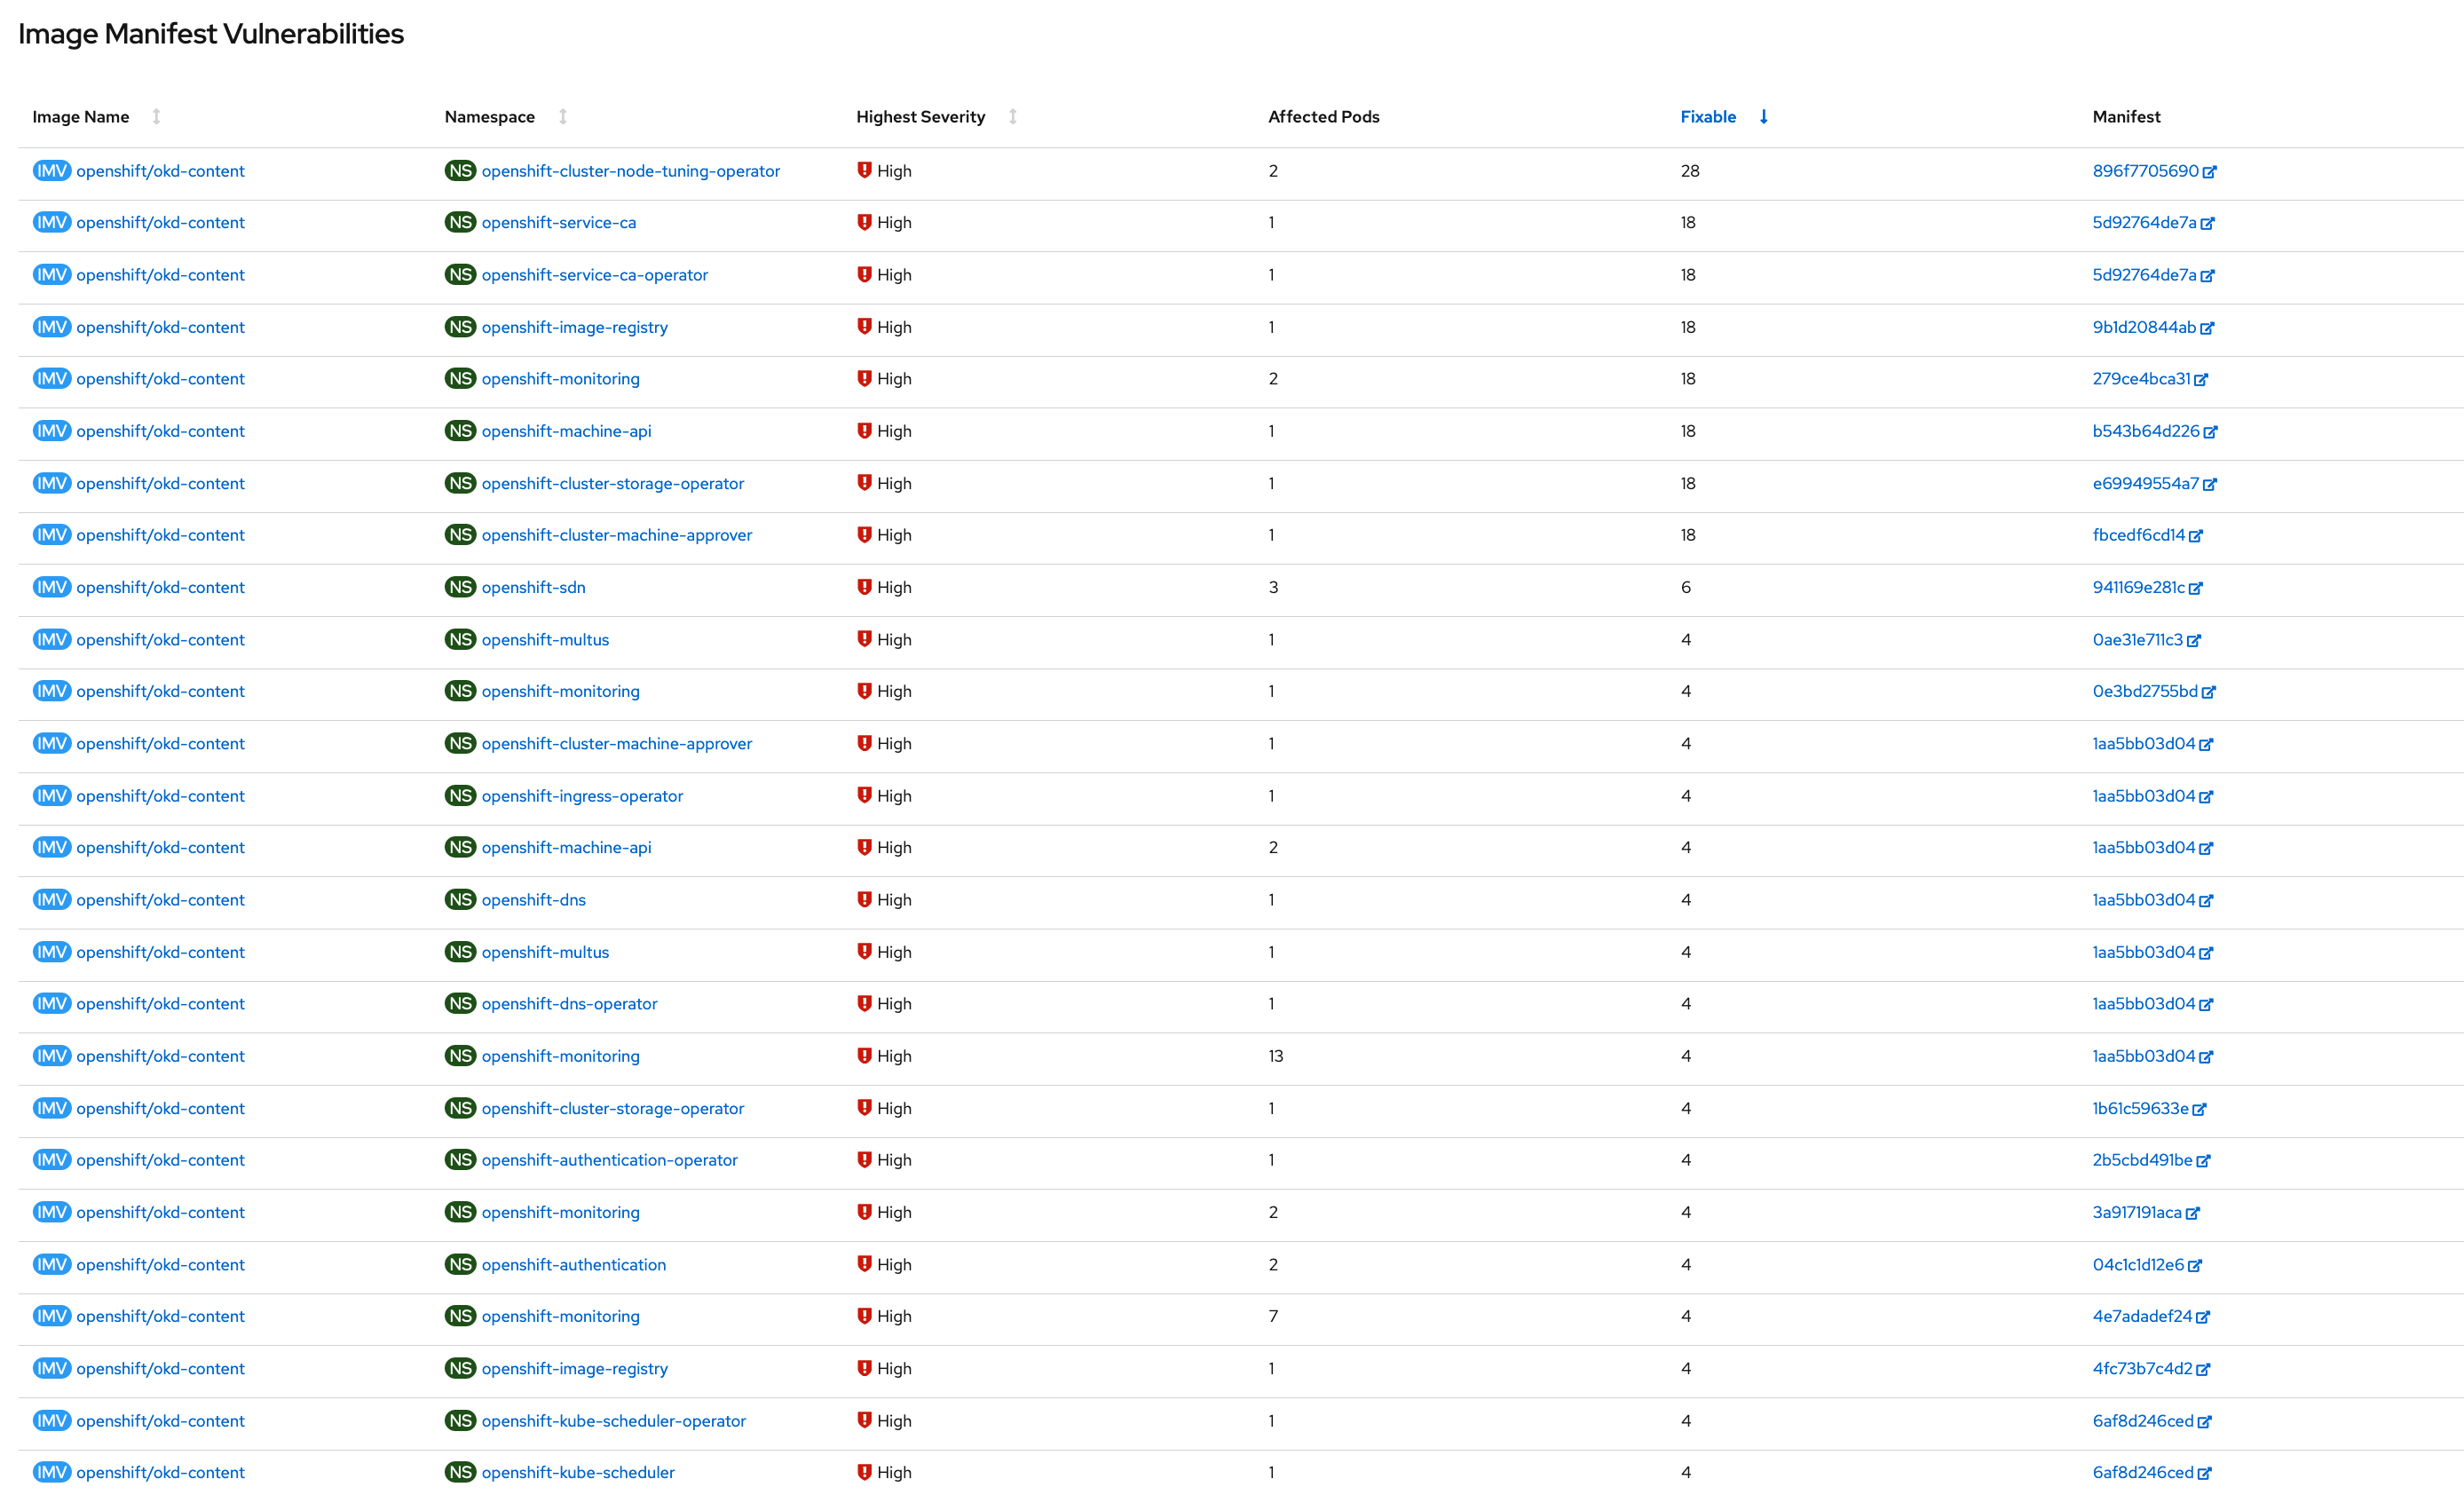Open manifest link 279ce4bca31
The height and width of the screenshot is (1495, 2464).
2141,379
